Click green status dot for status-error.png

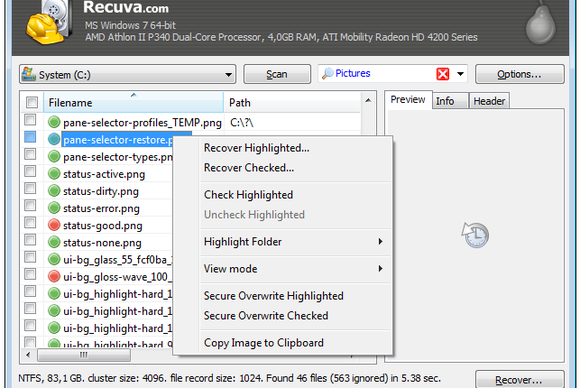click(x=54, y=208)
